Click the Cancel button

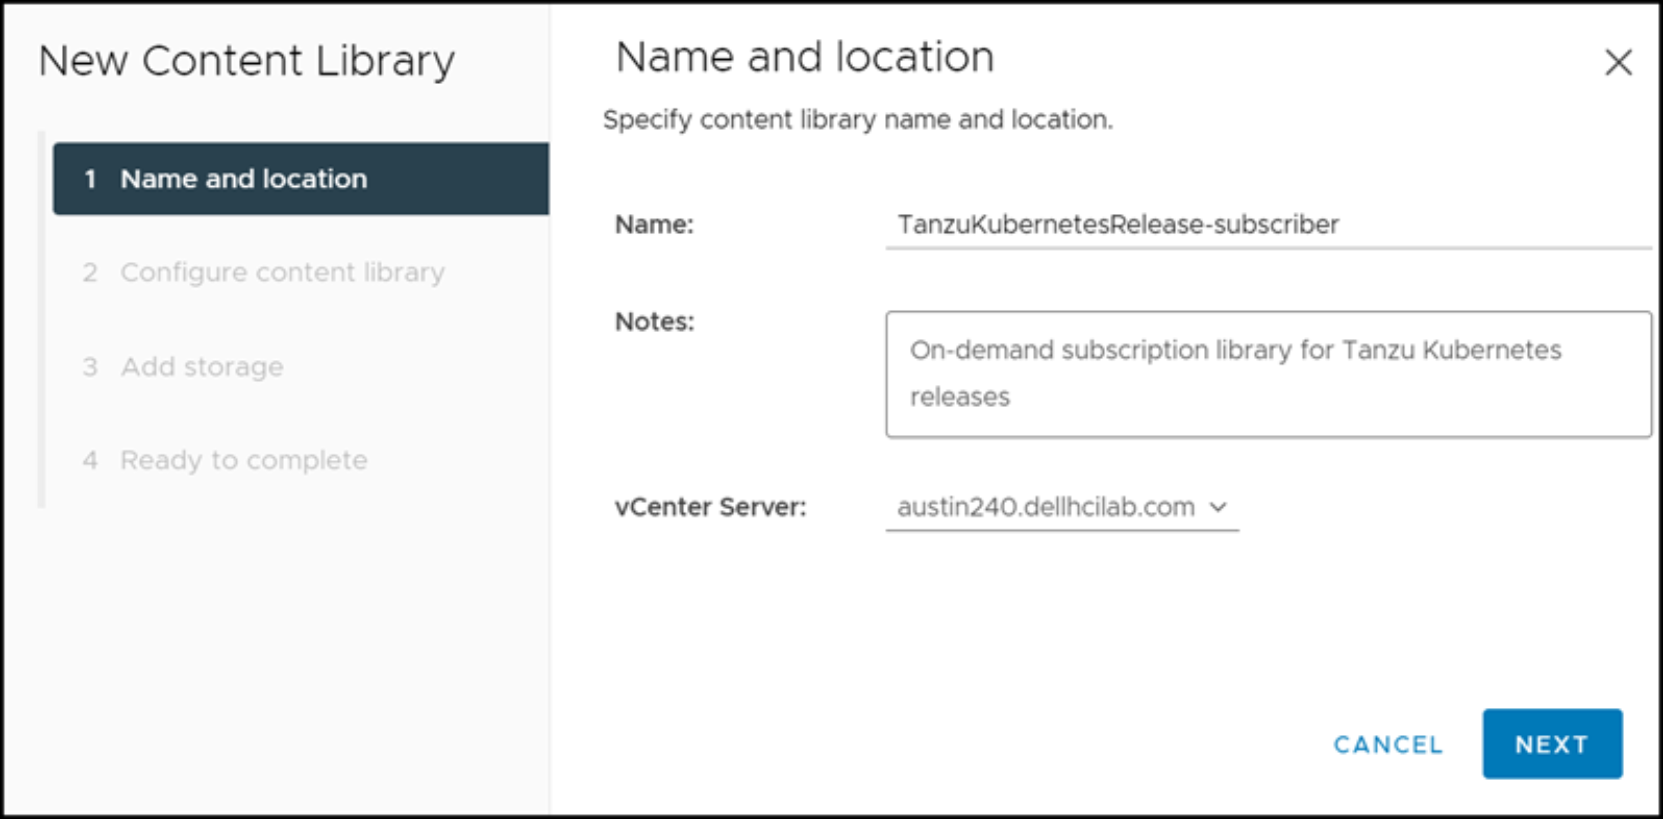tap(1388, 745)
